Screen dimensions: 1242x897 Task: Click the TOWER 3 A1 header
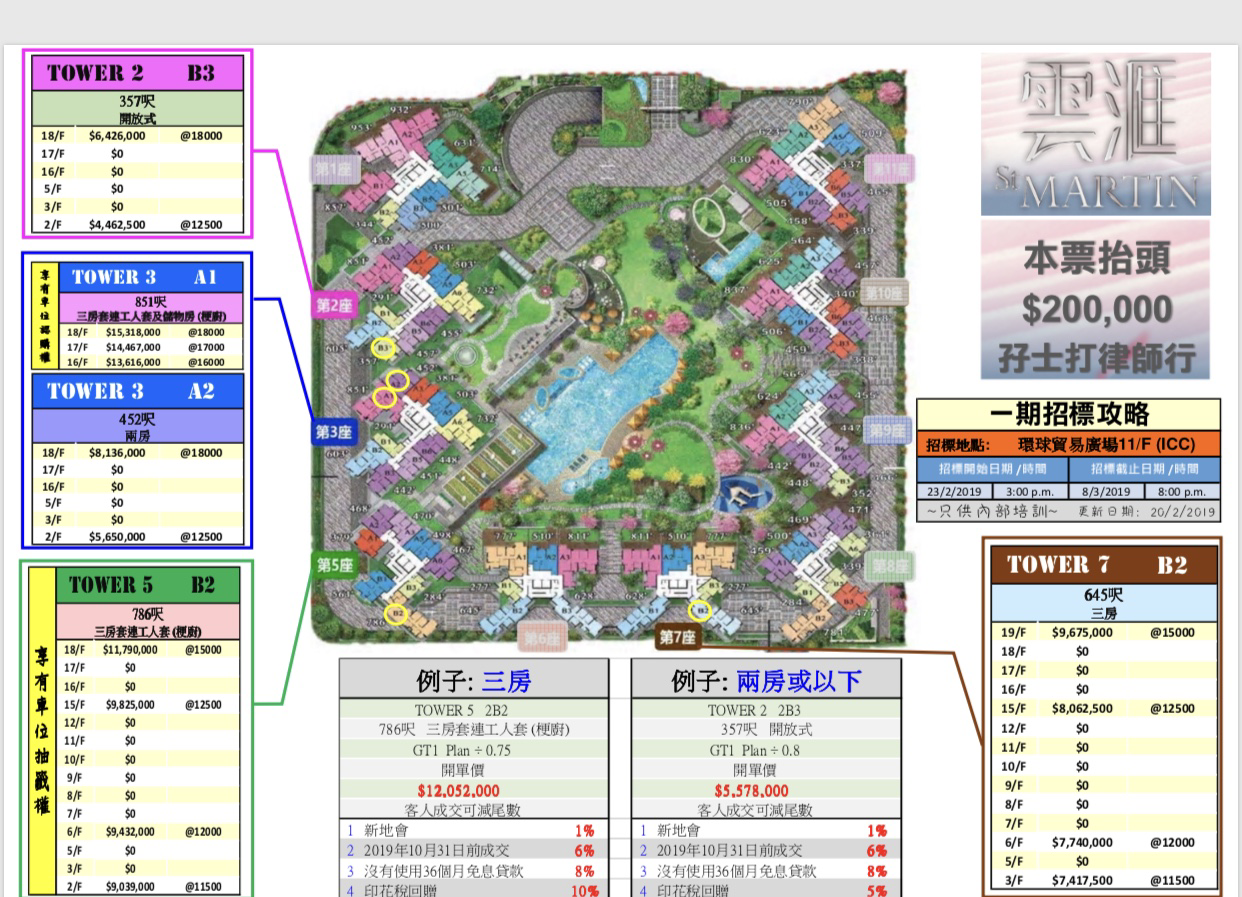151,277
